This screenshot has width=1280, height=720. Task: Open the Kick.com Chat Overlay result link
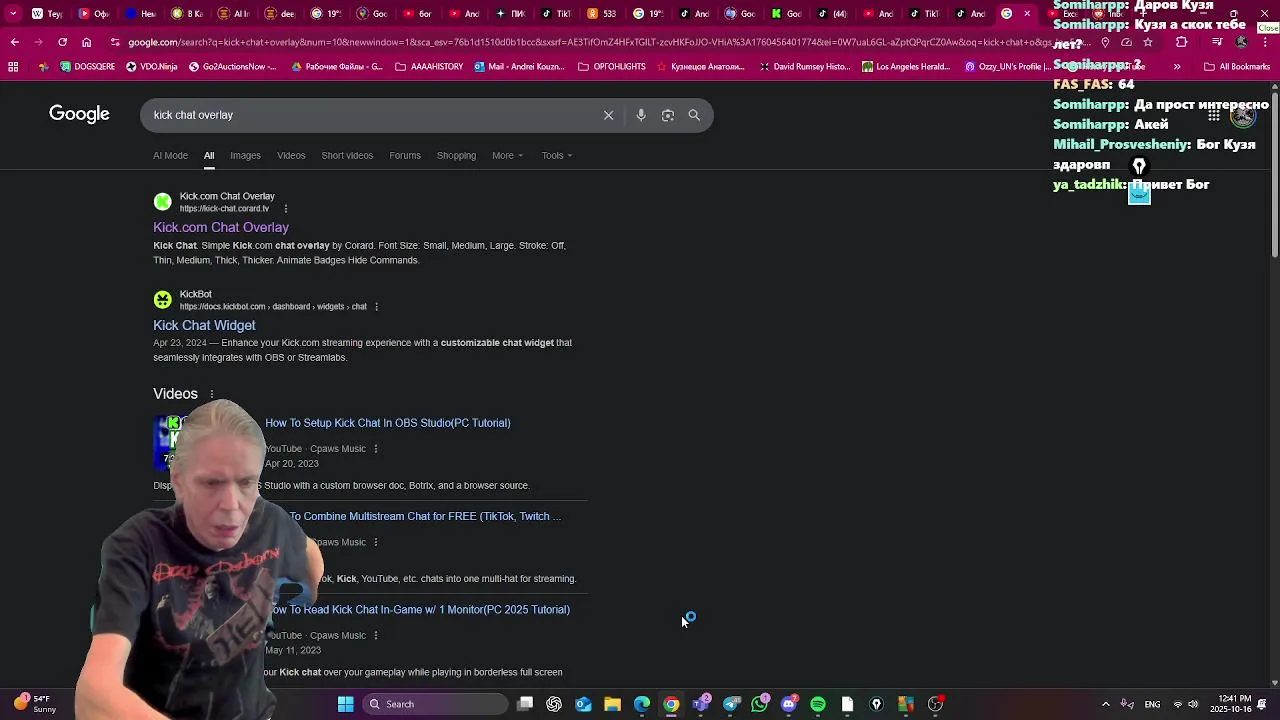(x=221, y=227)
